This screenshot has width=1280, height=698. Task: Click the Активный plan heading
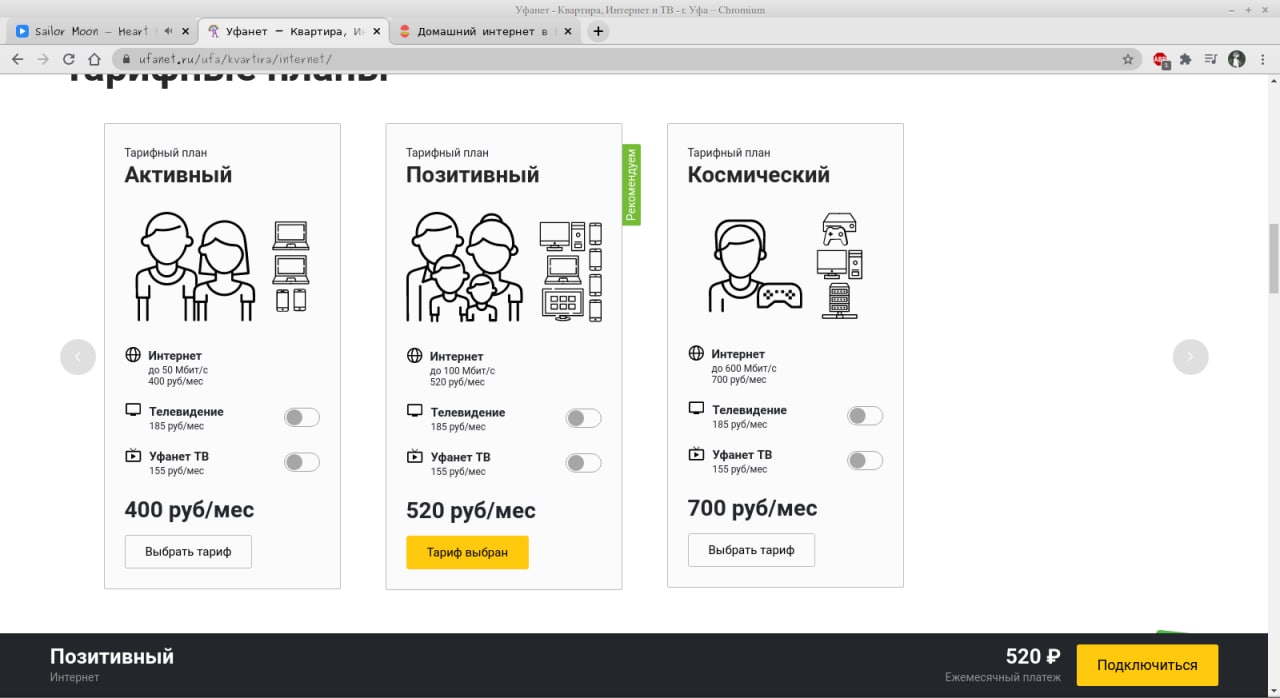click(x=178, y=175)
